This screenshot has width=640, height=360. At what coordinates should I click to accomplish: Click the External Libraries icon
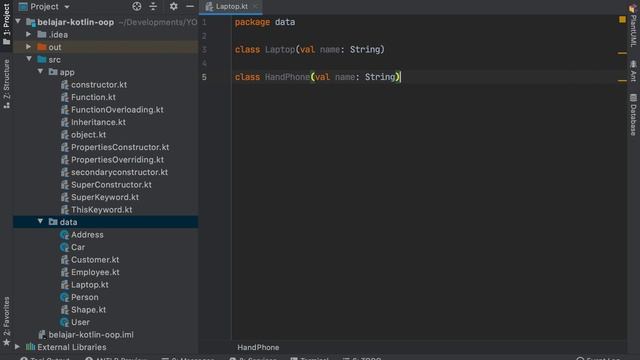[x=31, y=347]
